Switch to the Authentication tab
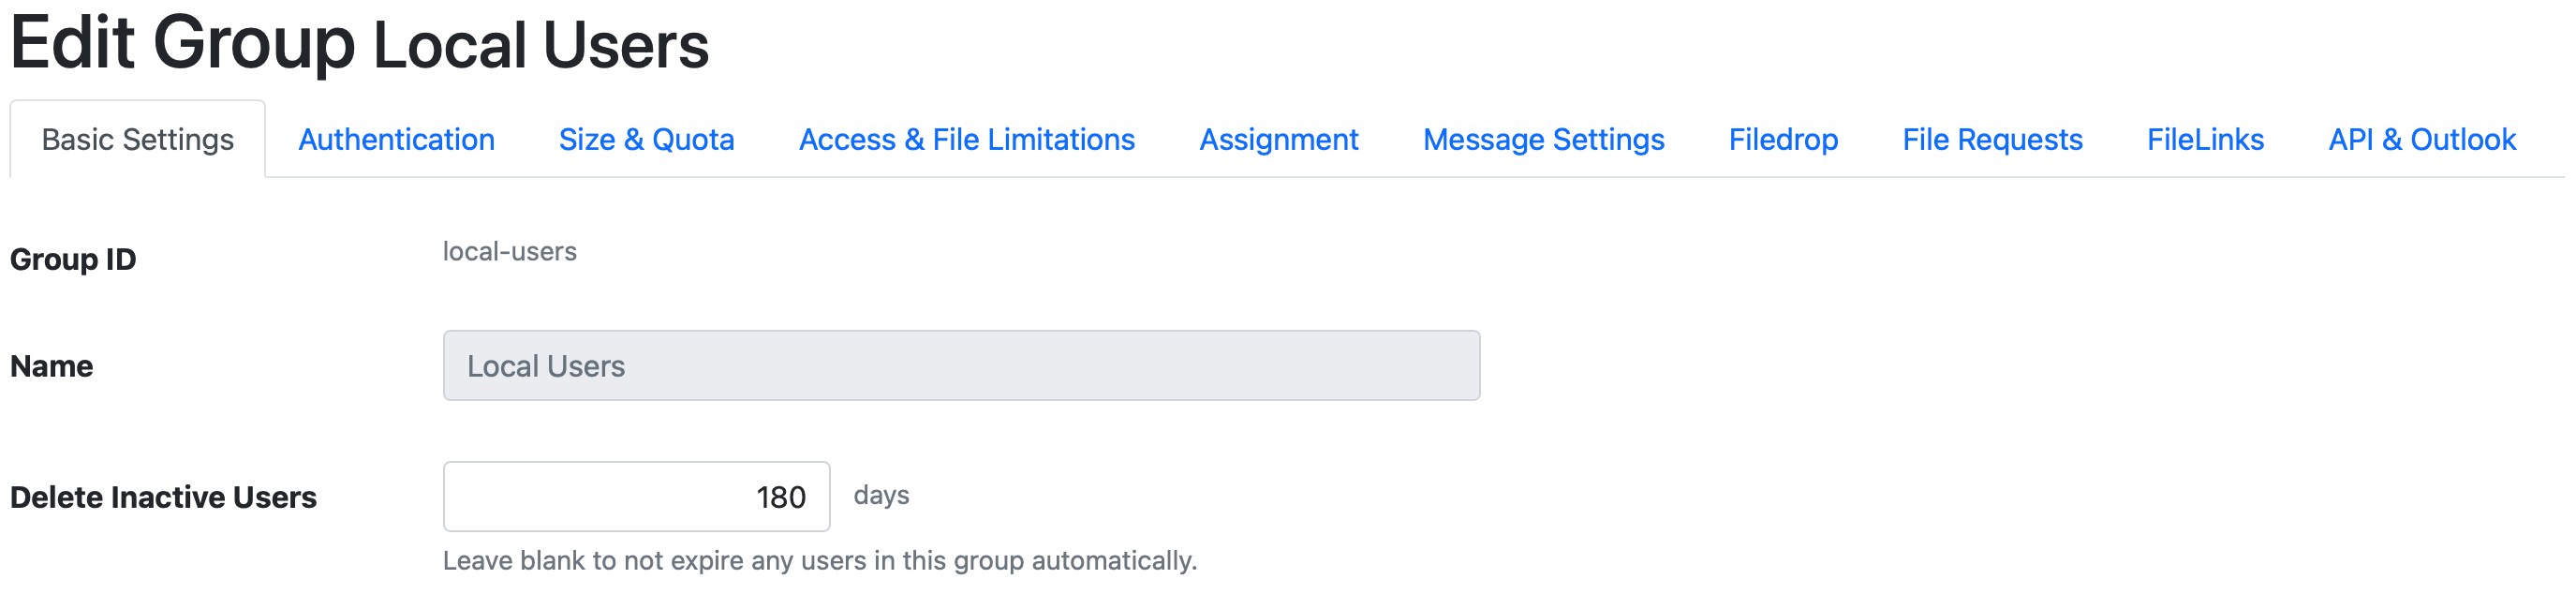 tap(396, 140)
